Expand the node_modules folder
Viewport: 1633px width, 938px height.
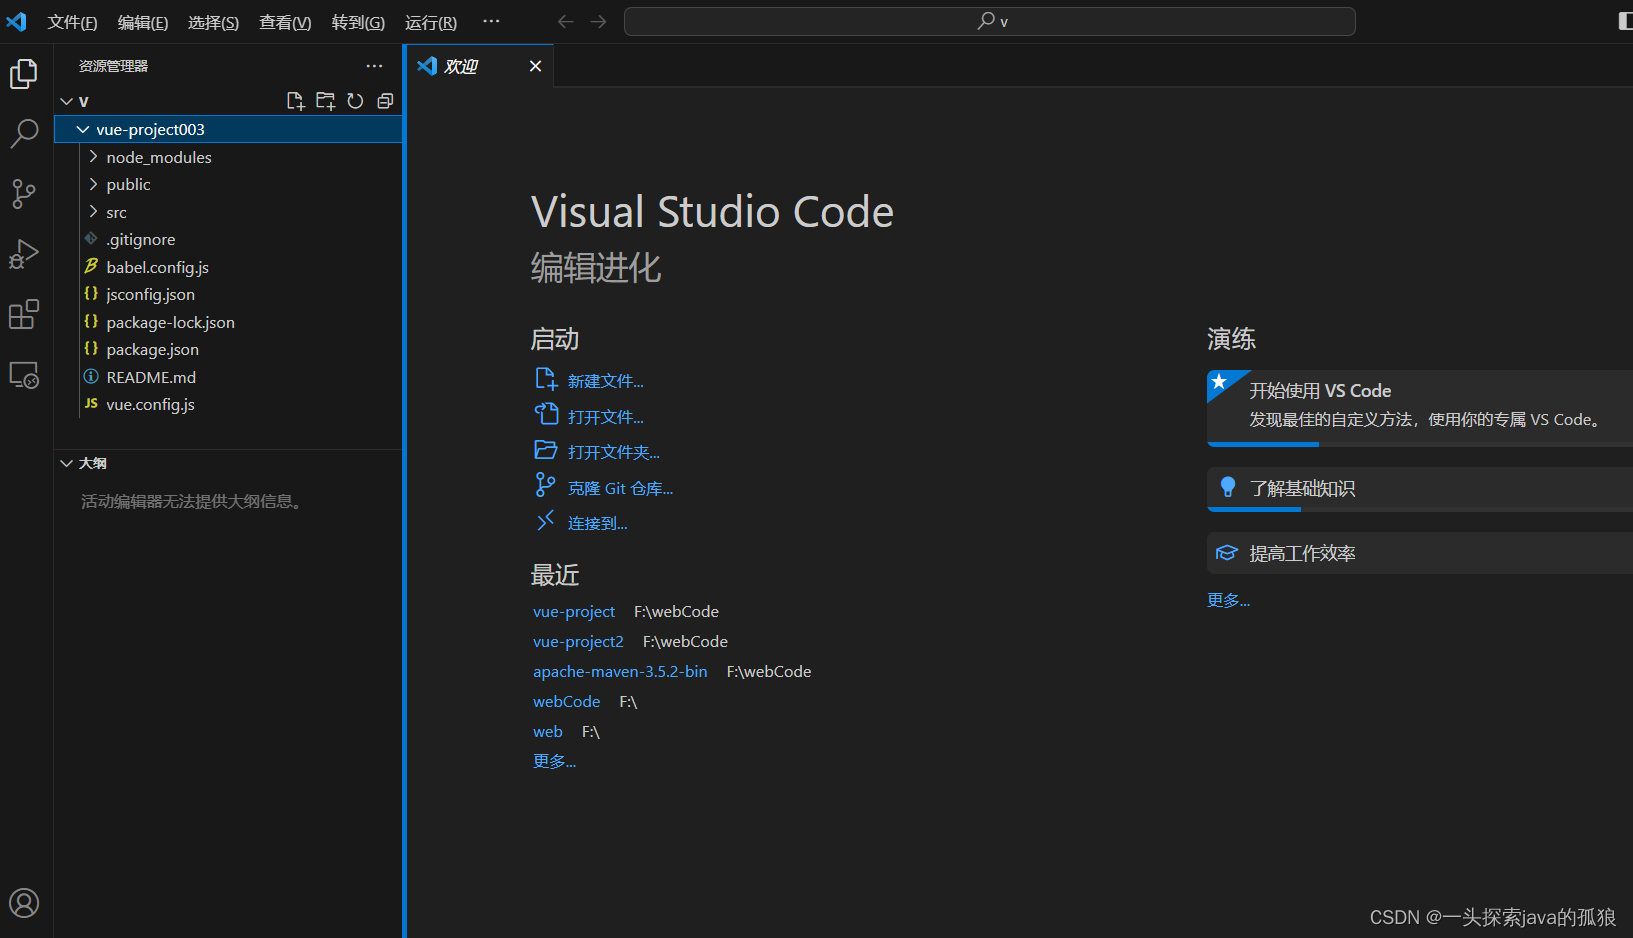click(x=93, y=157)
